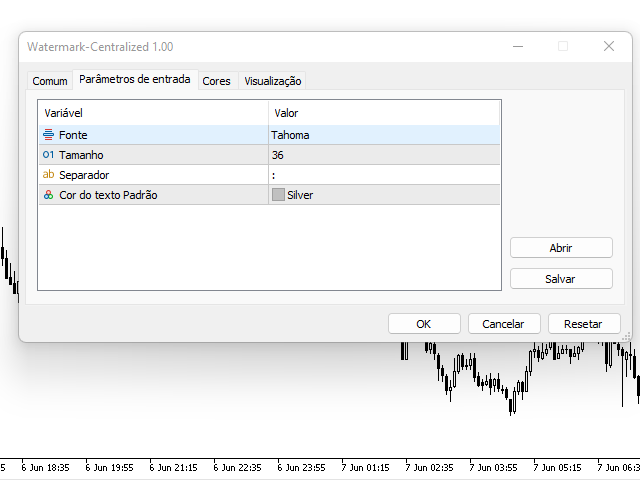
Task: Click the Valor column header
Action: (x=384, y=113)
